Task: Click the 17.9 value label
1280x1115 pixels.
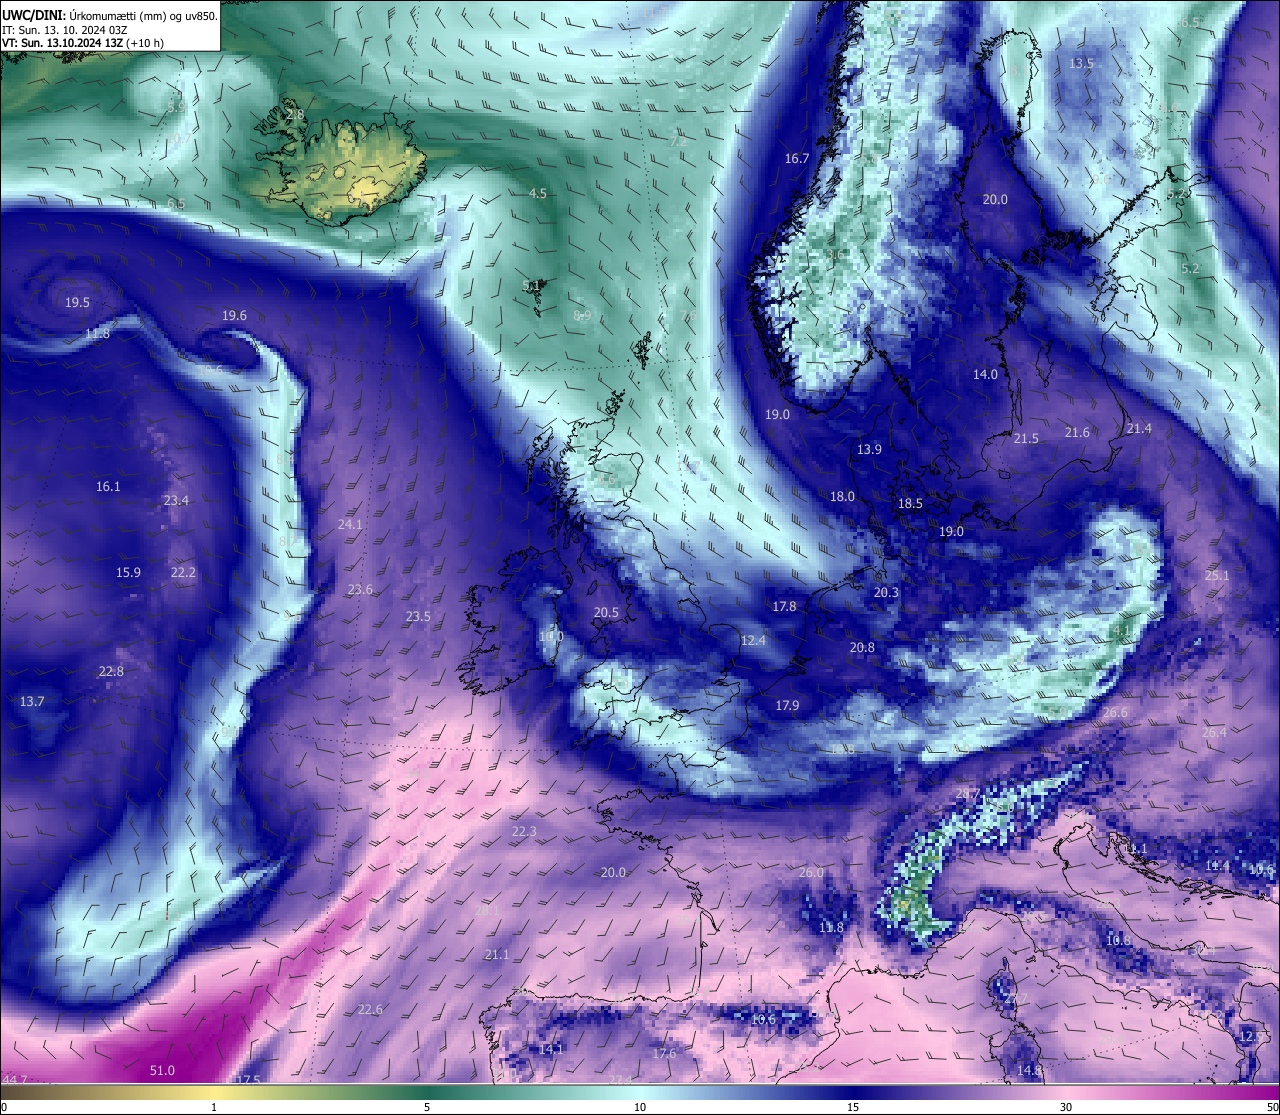Action: 787,706
